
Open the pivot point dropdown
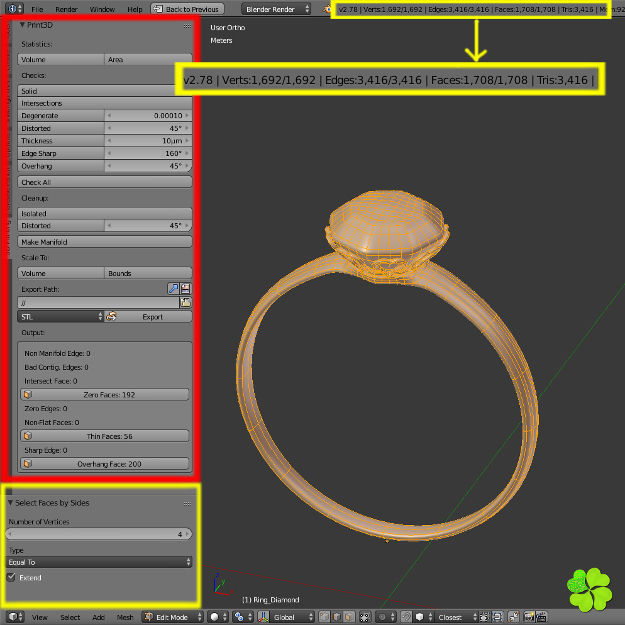[243, 617]
